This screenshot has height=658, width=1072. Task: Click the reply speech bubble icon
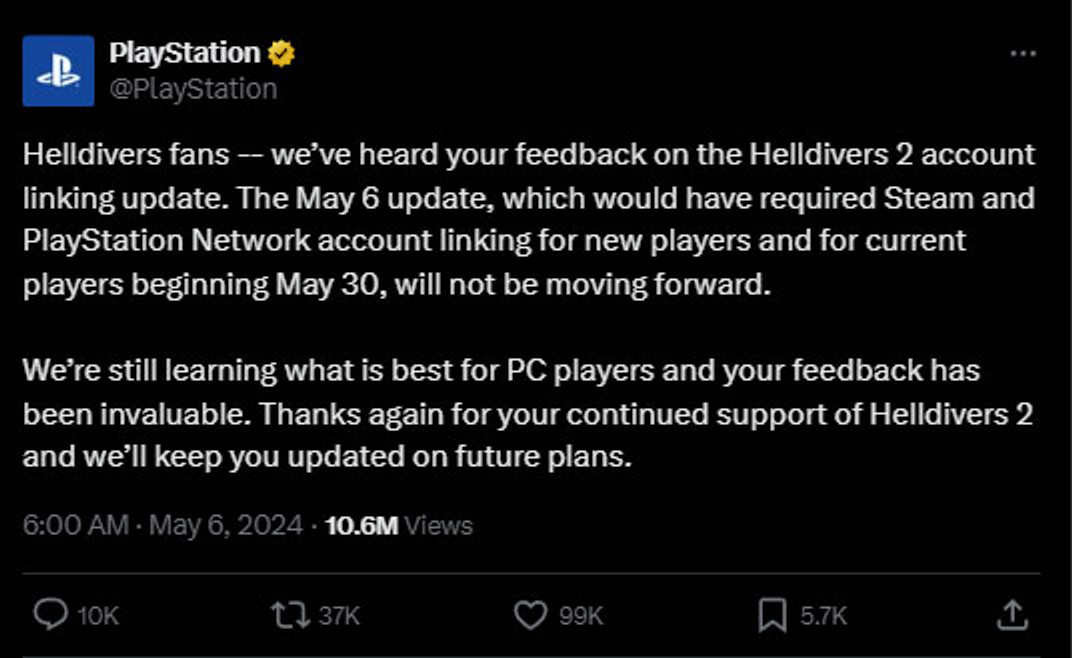49,615
